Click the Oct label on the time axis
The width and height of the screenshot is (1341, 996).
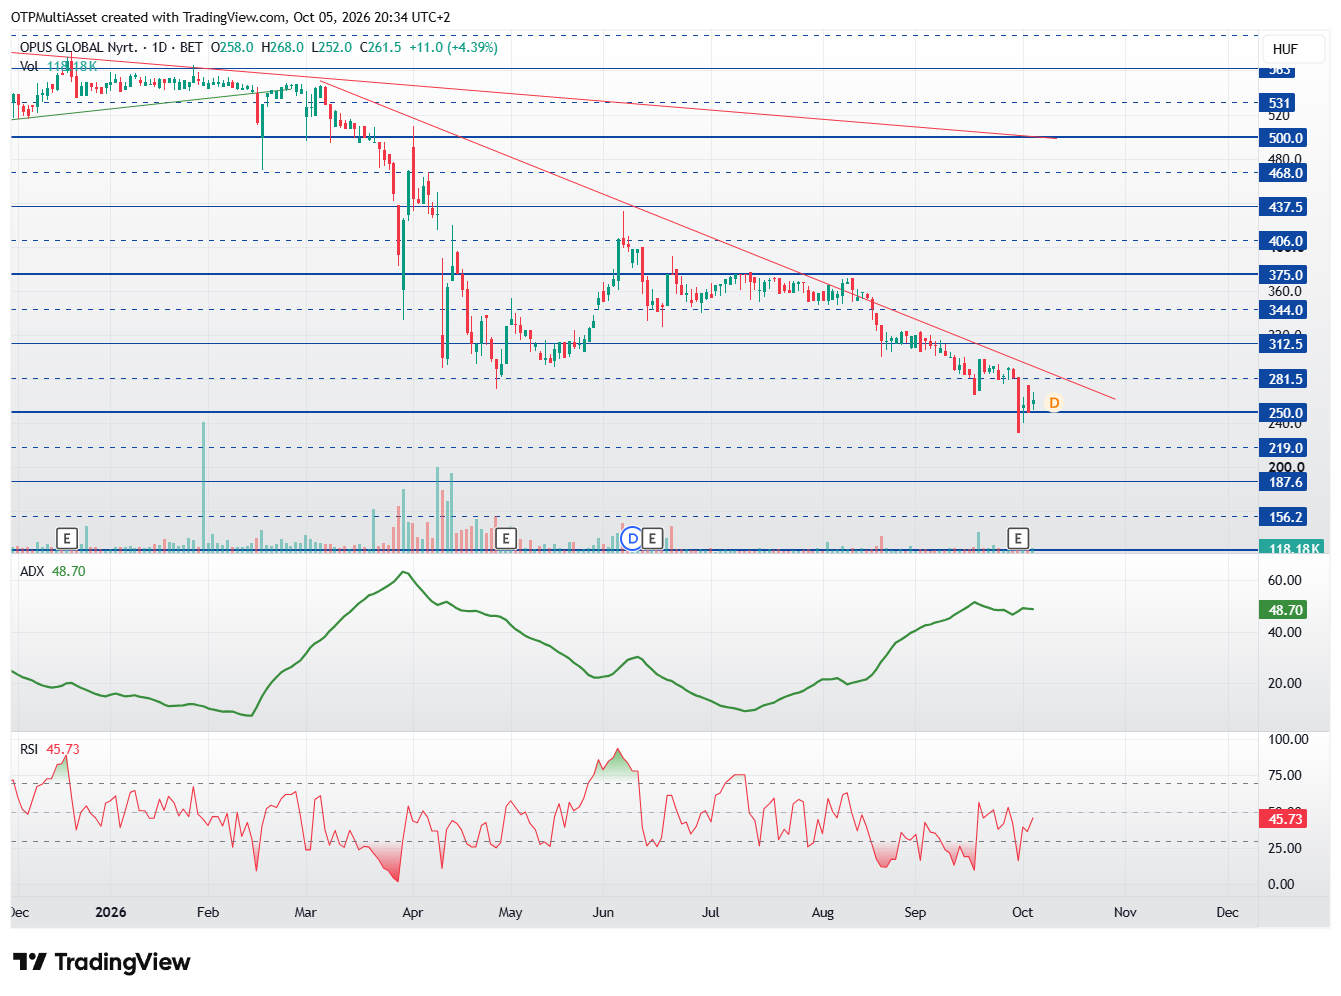tap(1022, 912)
